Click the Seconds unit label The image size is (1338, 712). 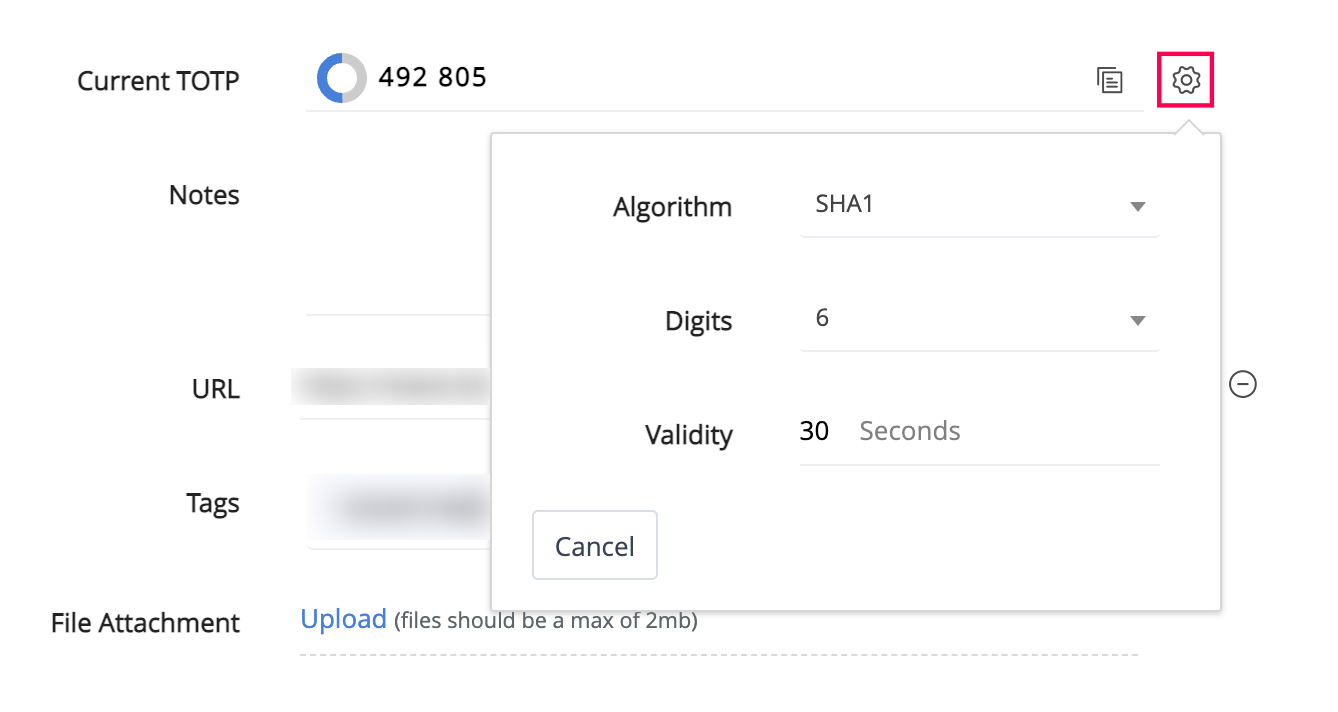coord(909,431)
